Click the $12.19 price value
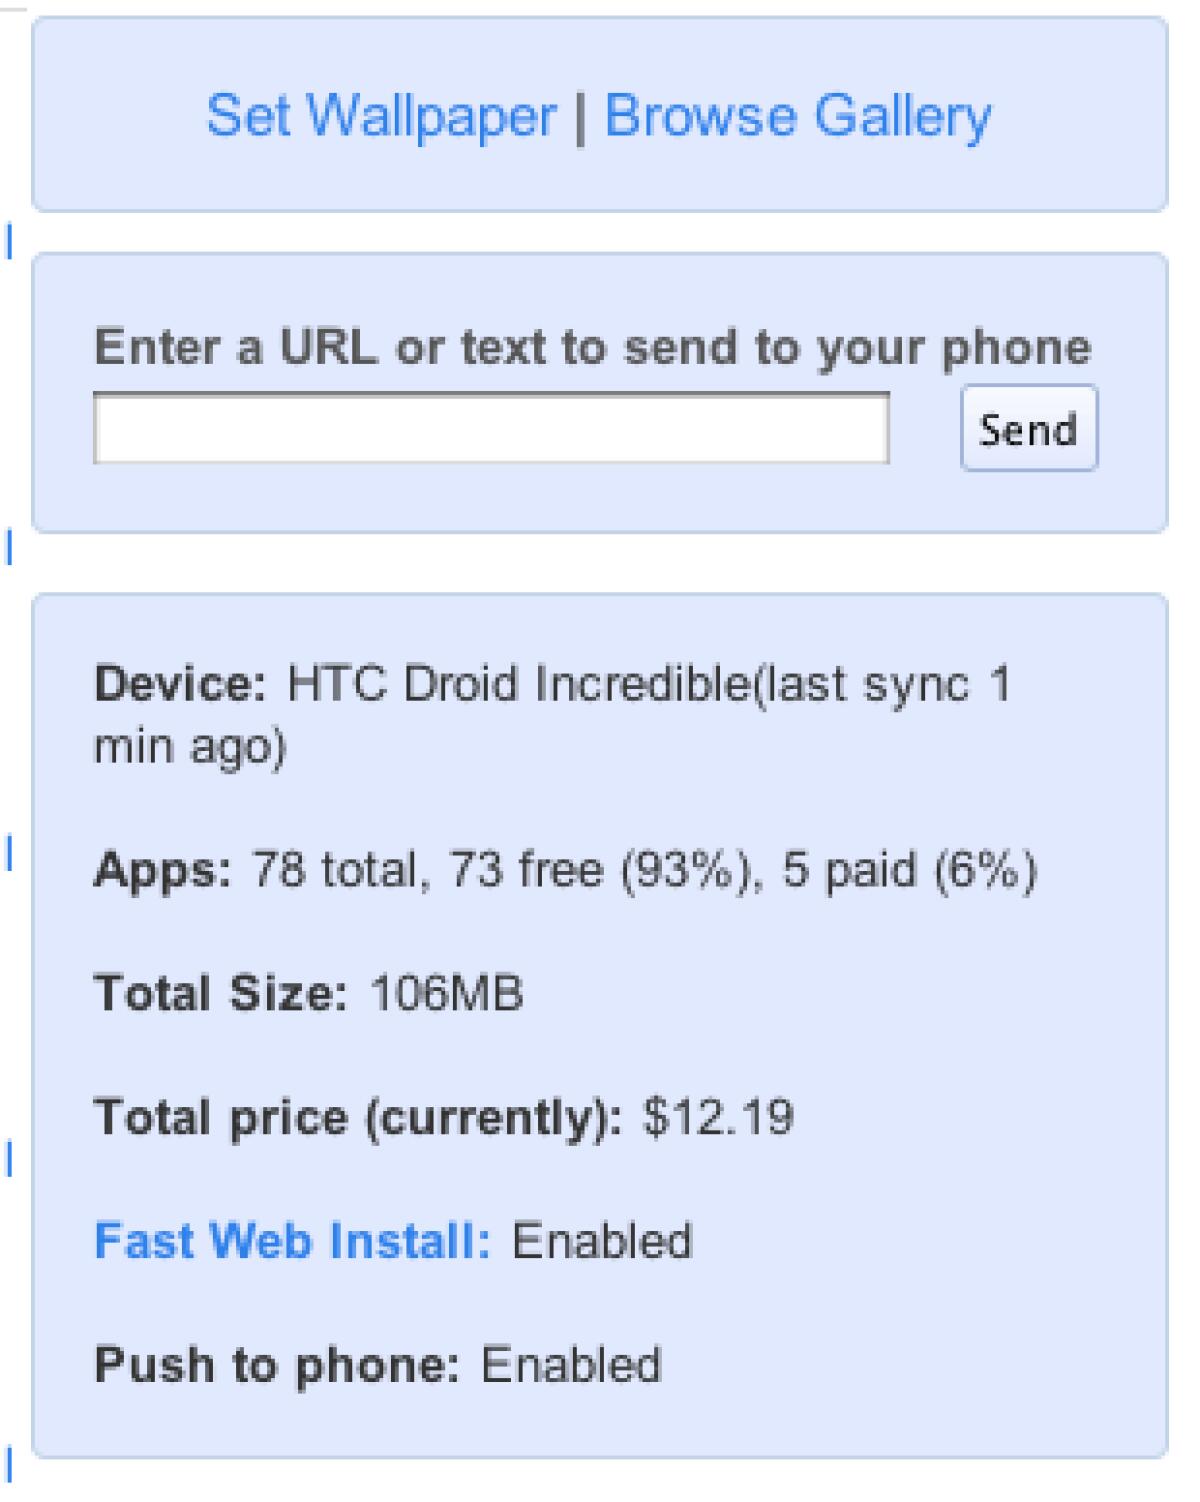 point(718,1117)
